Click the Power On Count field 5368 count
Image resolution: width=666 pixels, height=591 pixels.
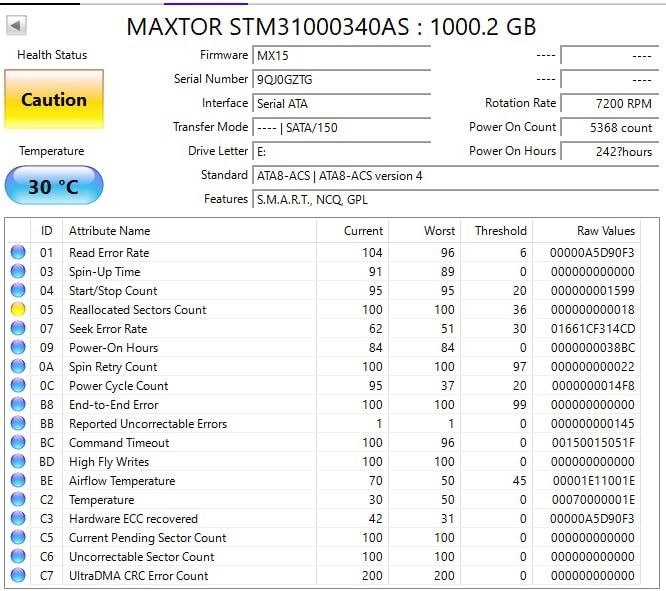point(610,127)
